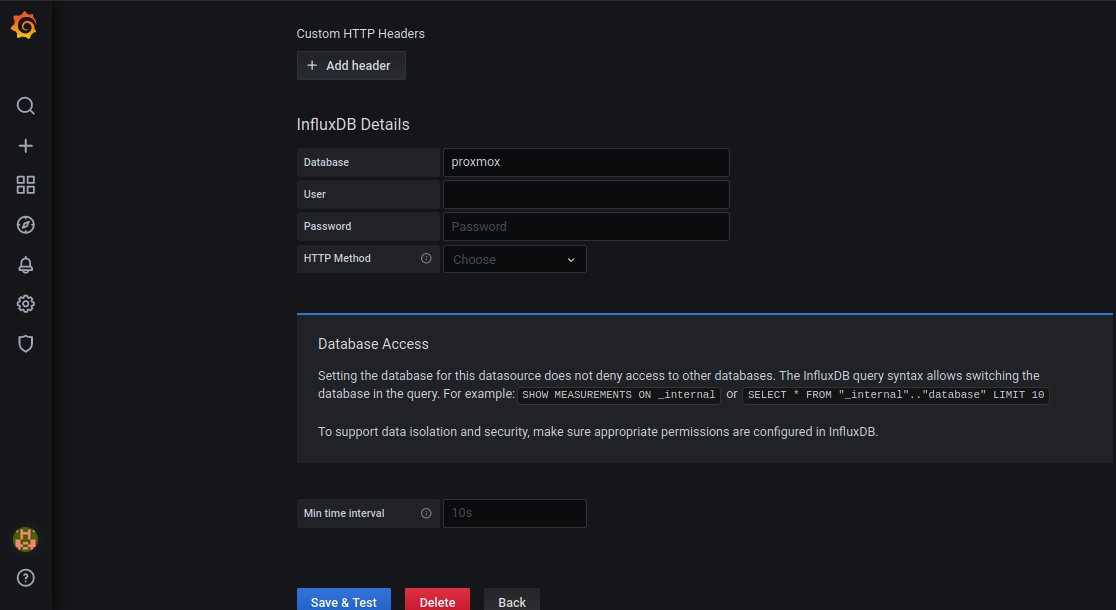Click the HTTP Method label text

337,258
